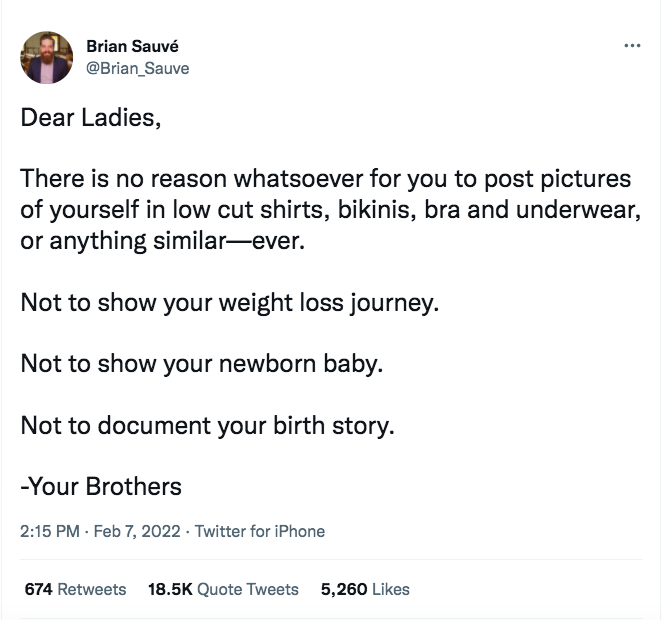Visit the @Brian_Sauve handle
Image resolution: width=662 pixels, height=620 pixels.
coord(138,68)
